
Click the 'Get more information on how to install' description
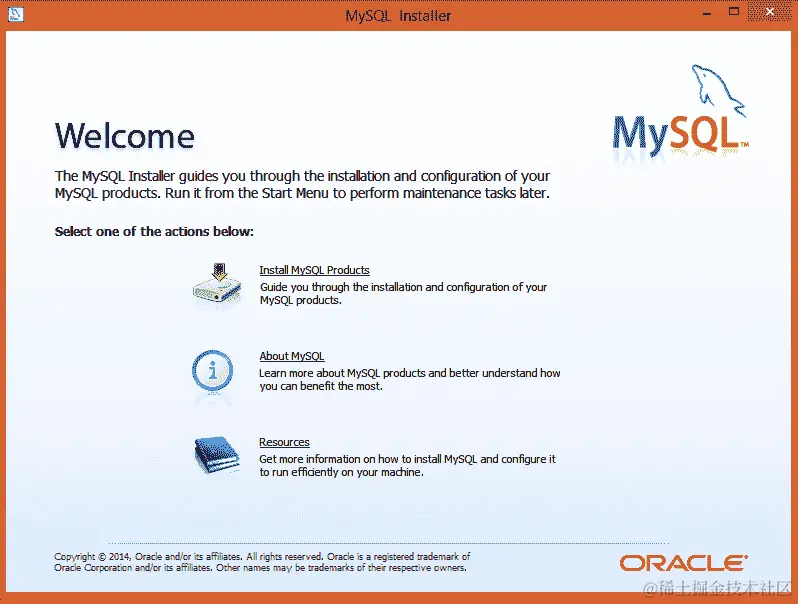pyautogui.click(x=407, y=466)
